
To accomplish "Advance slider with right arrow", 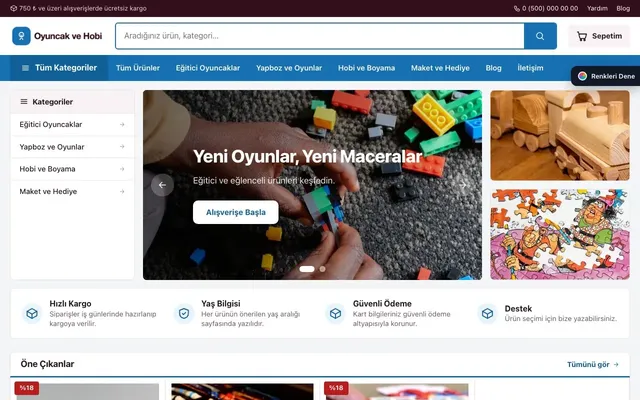I will coord(463,185).
